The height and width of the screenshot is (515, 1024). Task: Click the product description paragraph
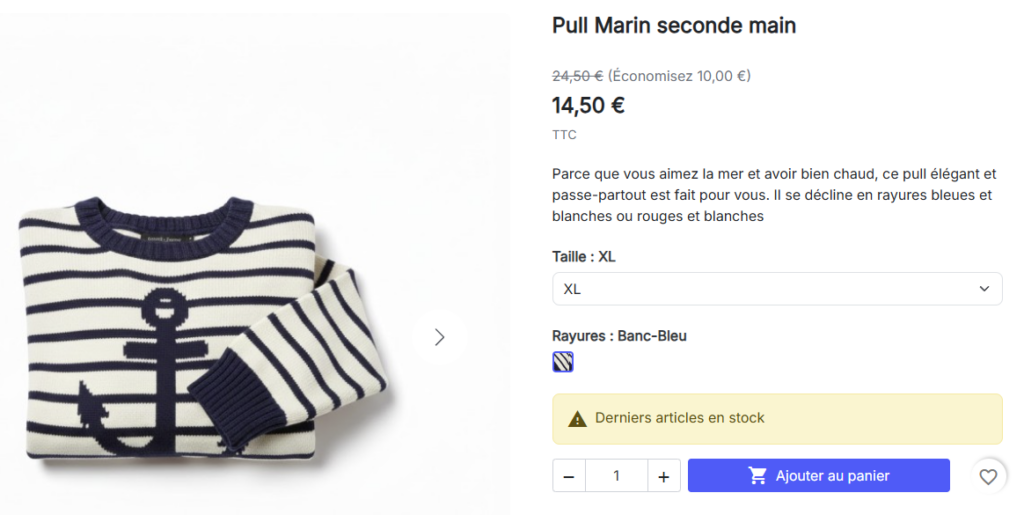click(x=774, y=195)
